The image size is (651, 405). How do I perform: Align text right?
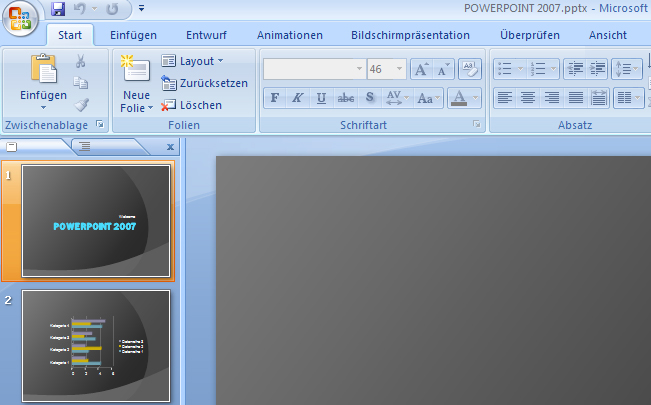point(551,98)
